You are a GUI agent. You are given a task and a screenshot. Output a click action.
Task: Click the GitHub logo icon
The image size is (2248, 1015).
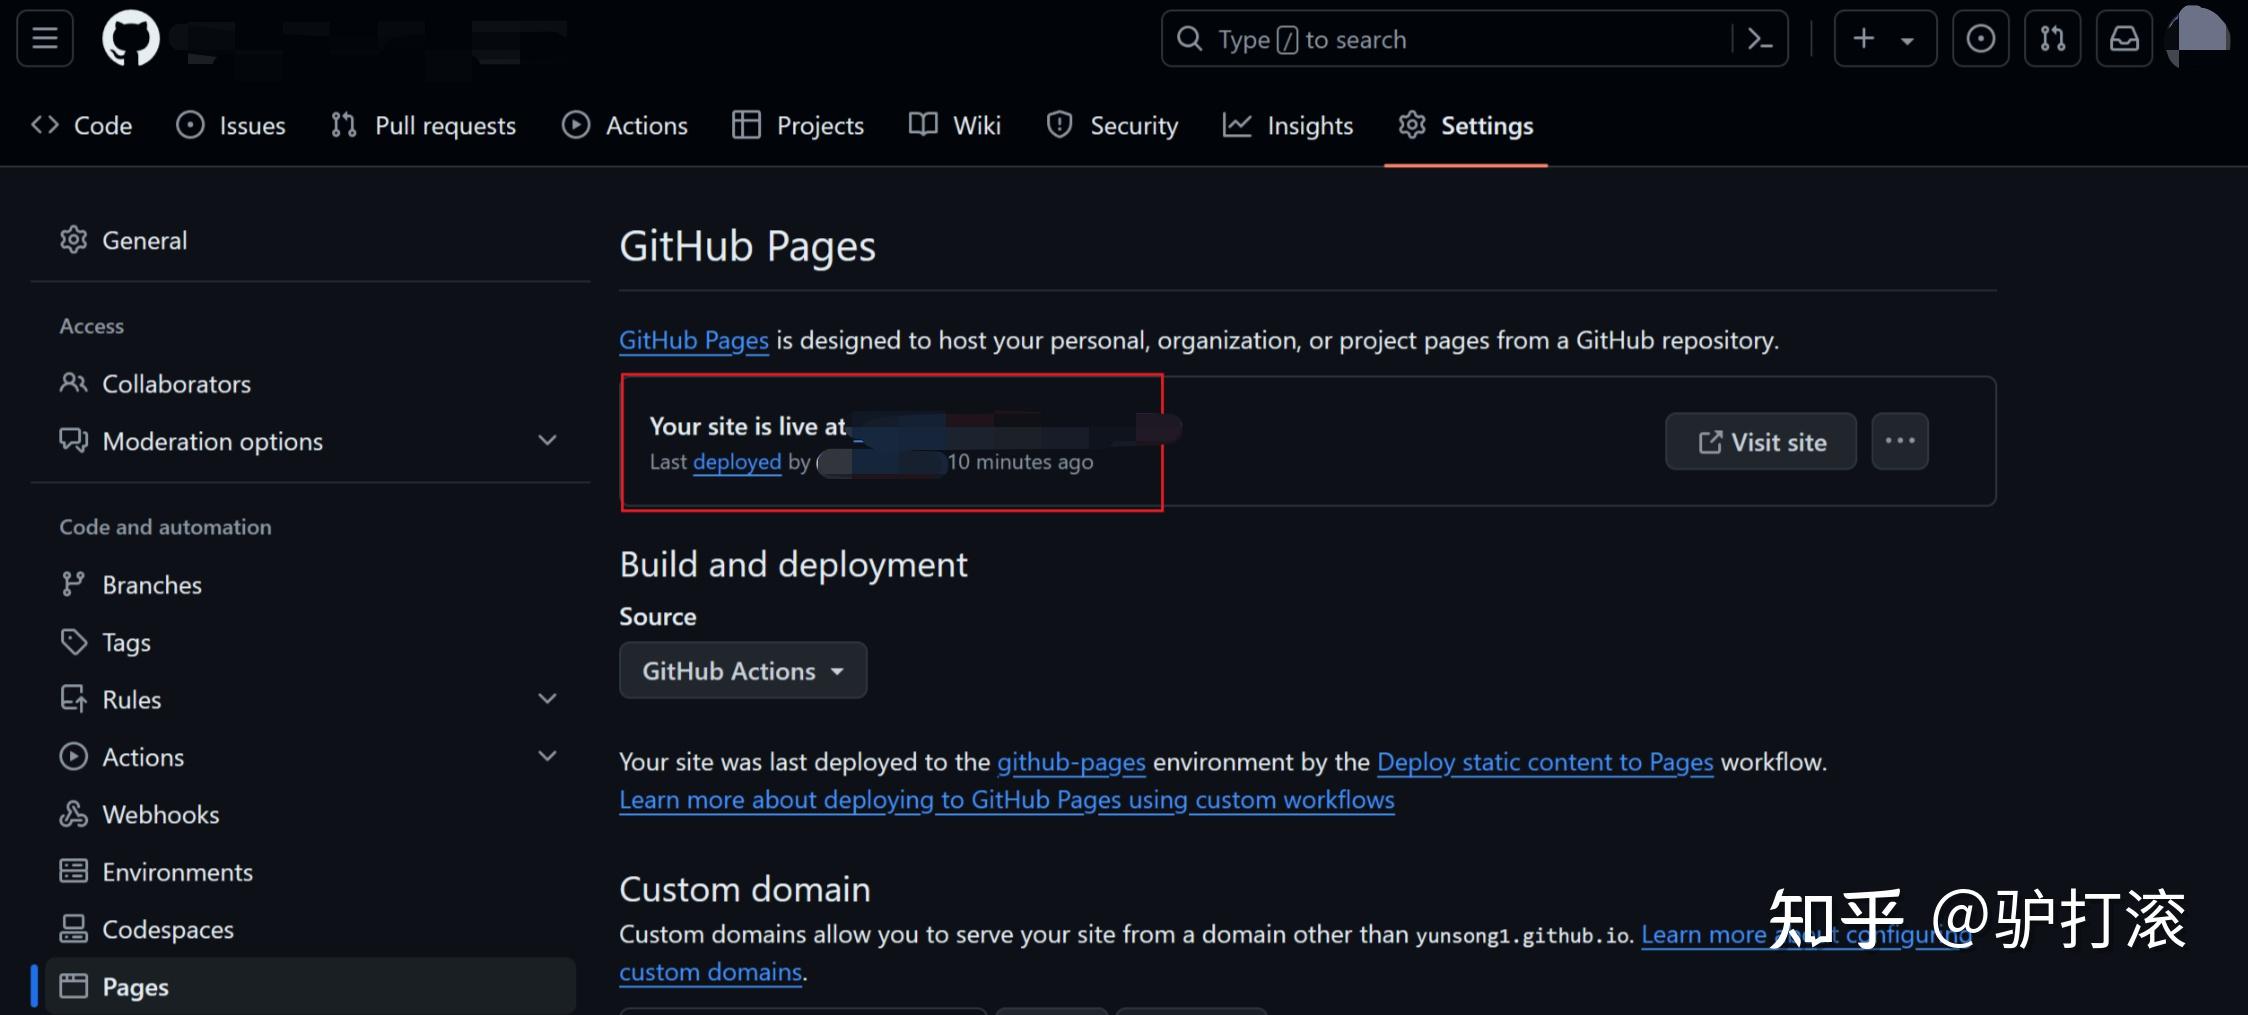131,39
